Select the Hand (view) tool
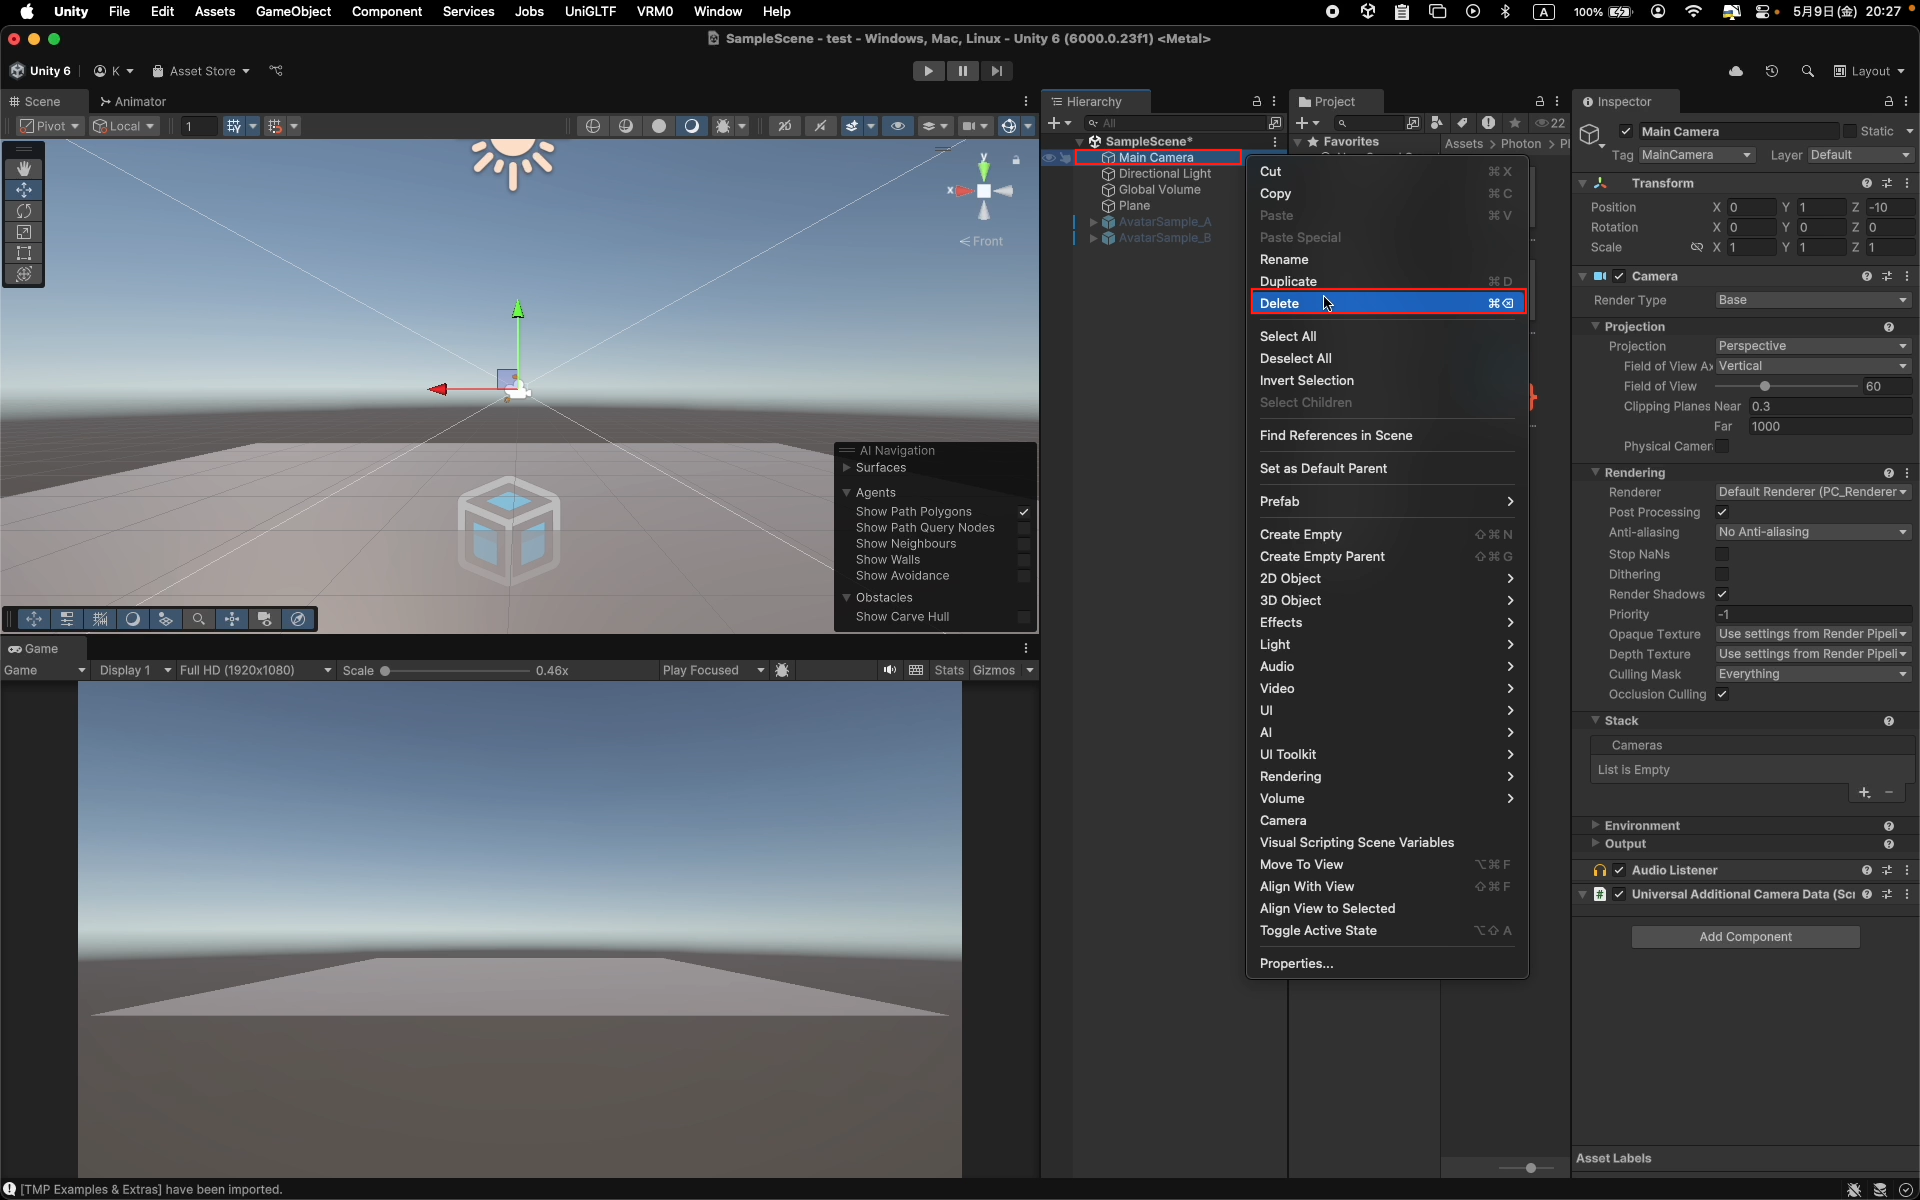 click(x=24, y=169)
